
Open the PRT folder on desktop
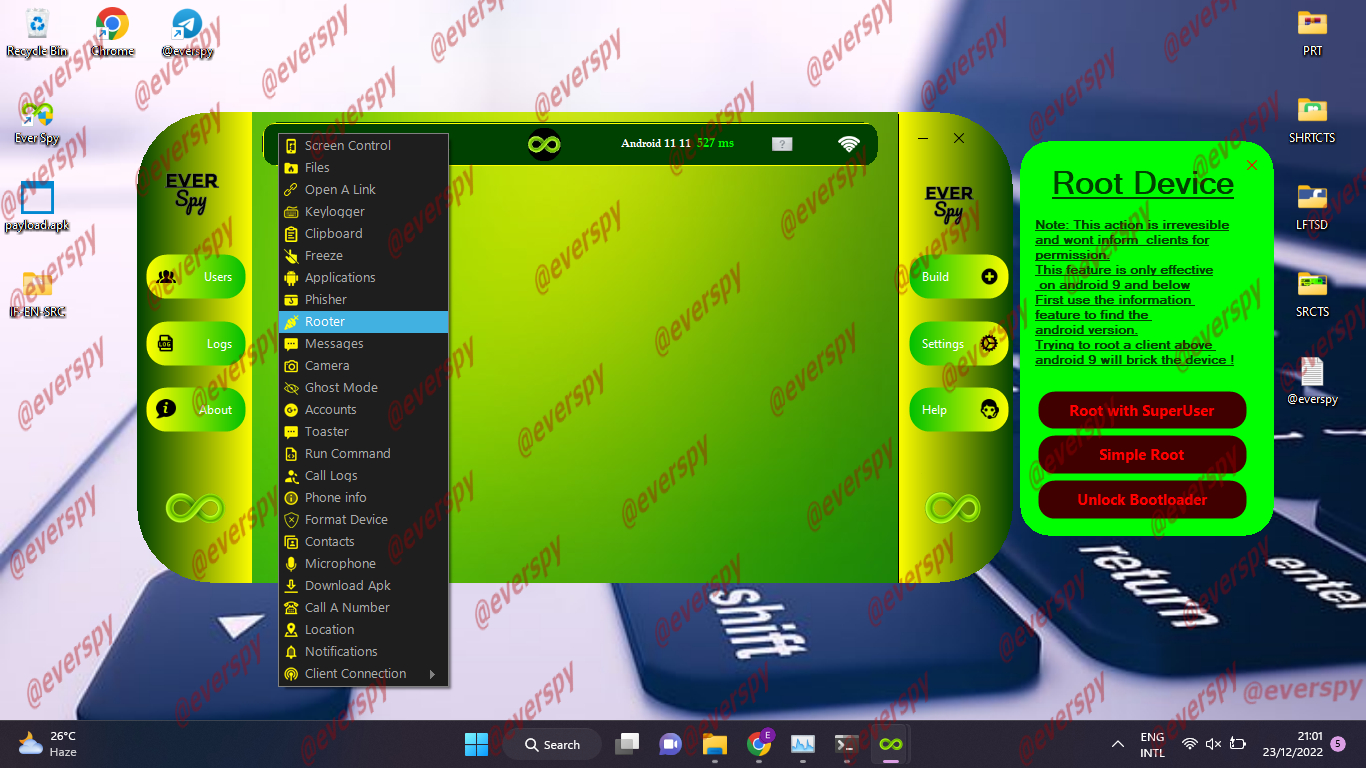[x=1312, y=33]
